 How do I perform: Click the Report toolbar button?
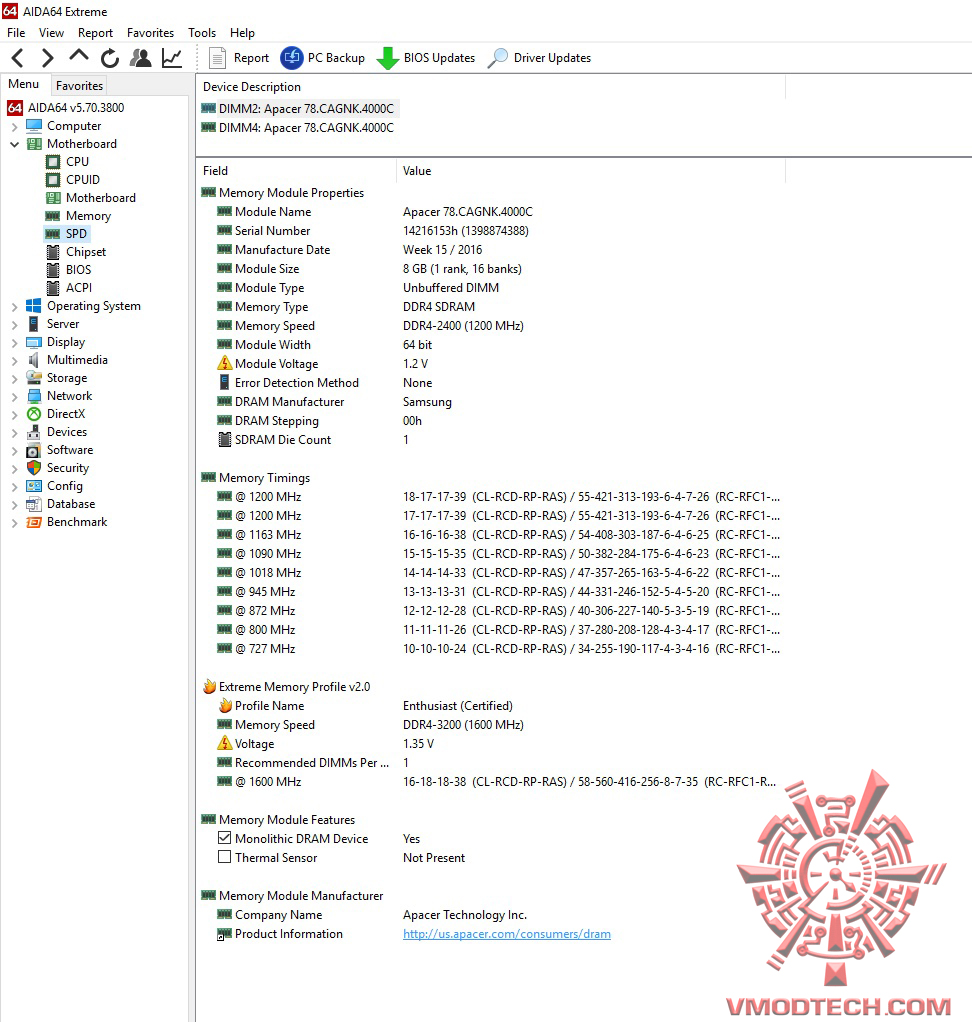click(239, 58)
